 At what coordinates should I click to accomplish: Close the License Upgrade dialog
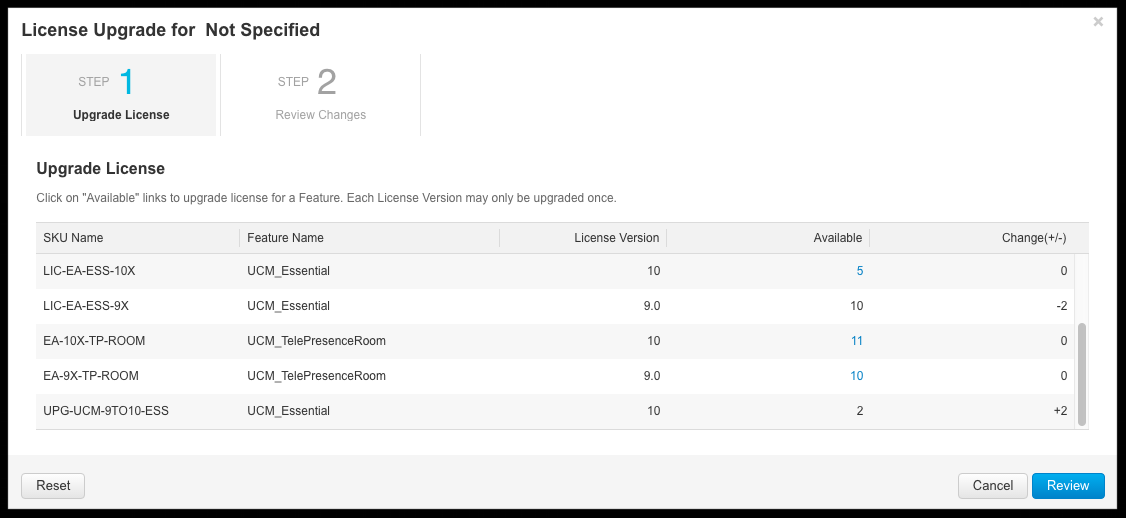[x=1098, y=22]
